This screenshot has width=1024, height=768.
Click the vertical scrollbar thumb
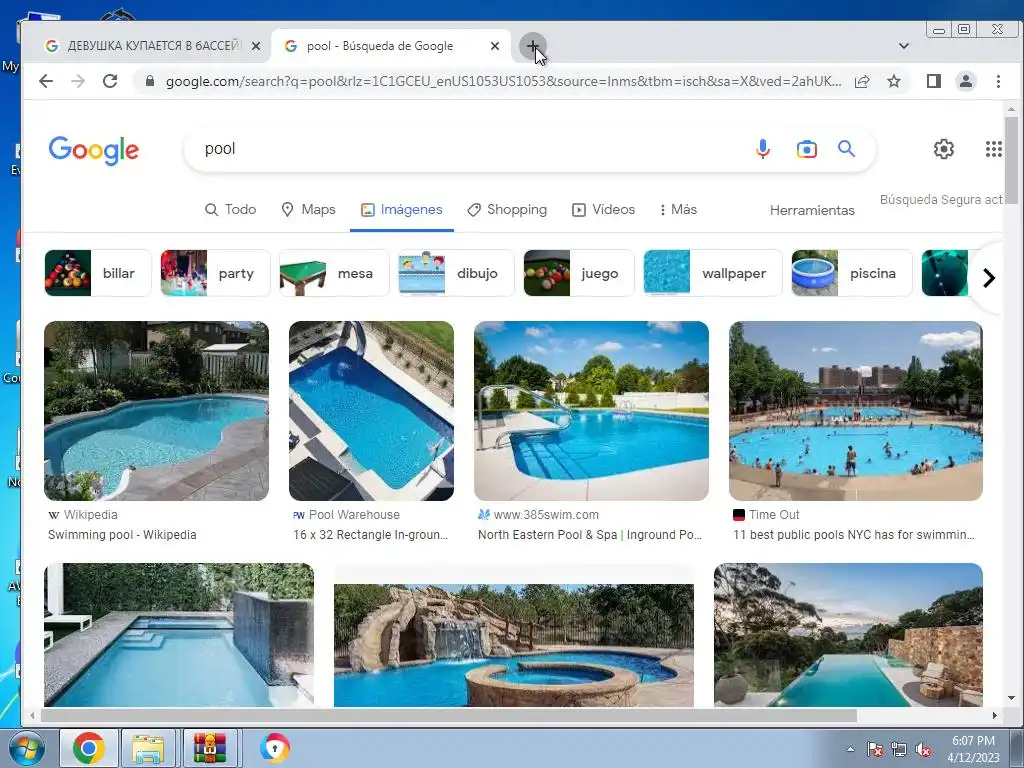[x=1011, y=161]
